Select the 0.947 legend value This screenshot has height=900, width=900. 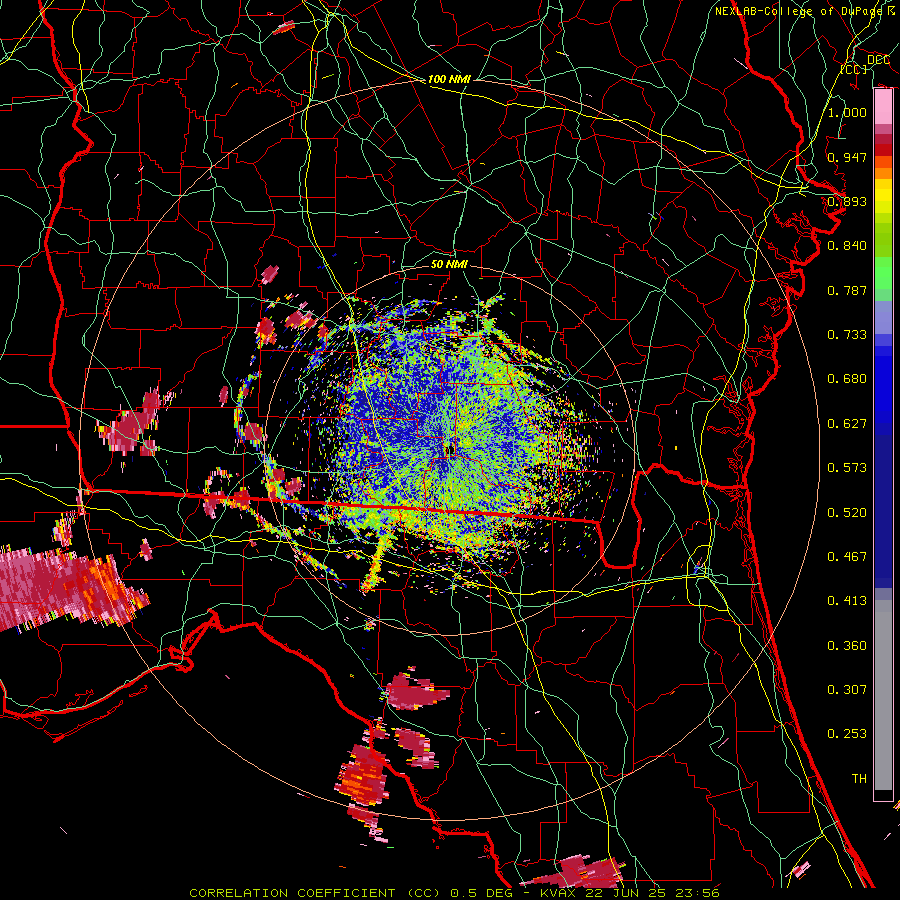coord(847,157)
